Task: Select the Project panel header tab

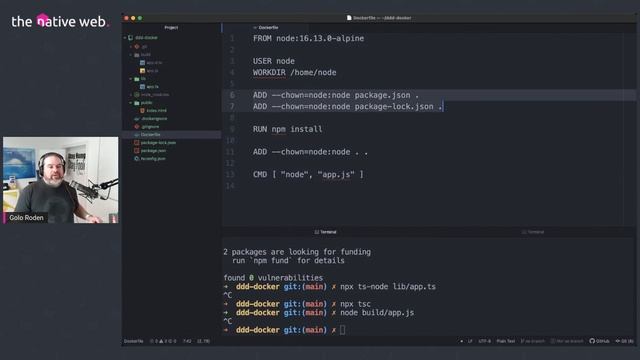Action: tap(171, 27)
